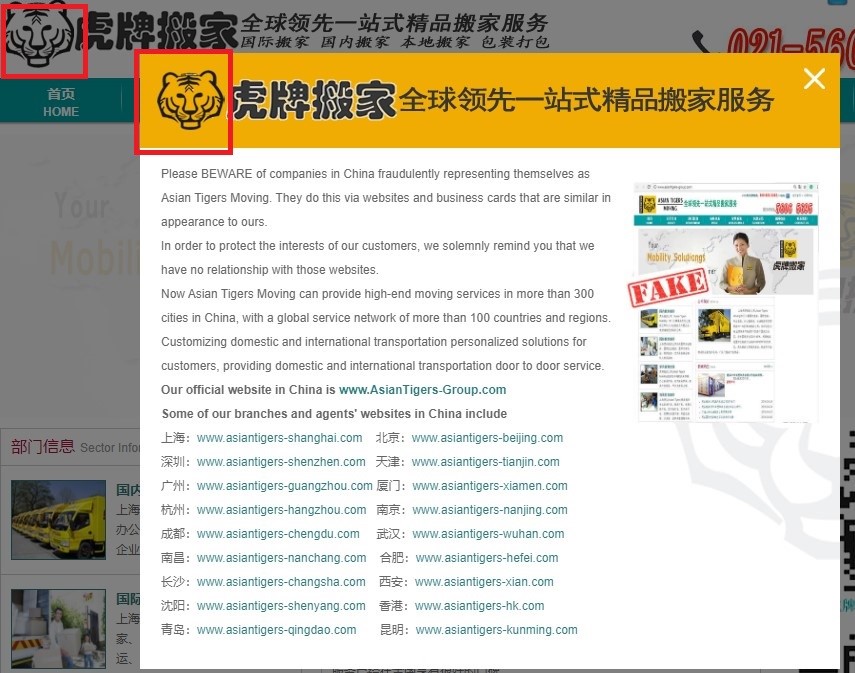
Task: Click the 国际搬家 text in background header
Action: coord(274,42)
